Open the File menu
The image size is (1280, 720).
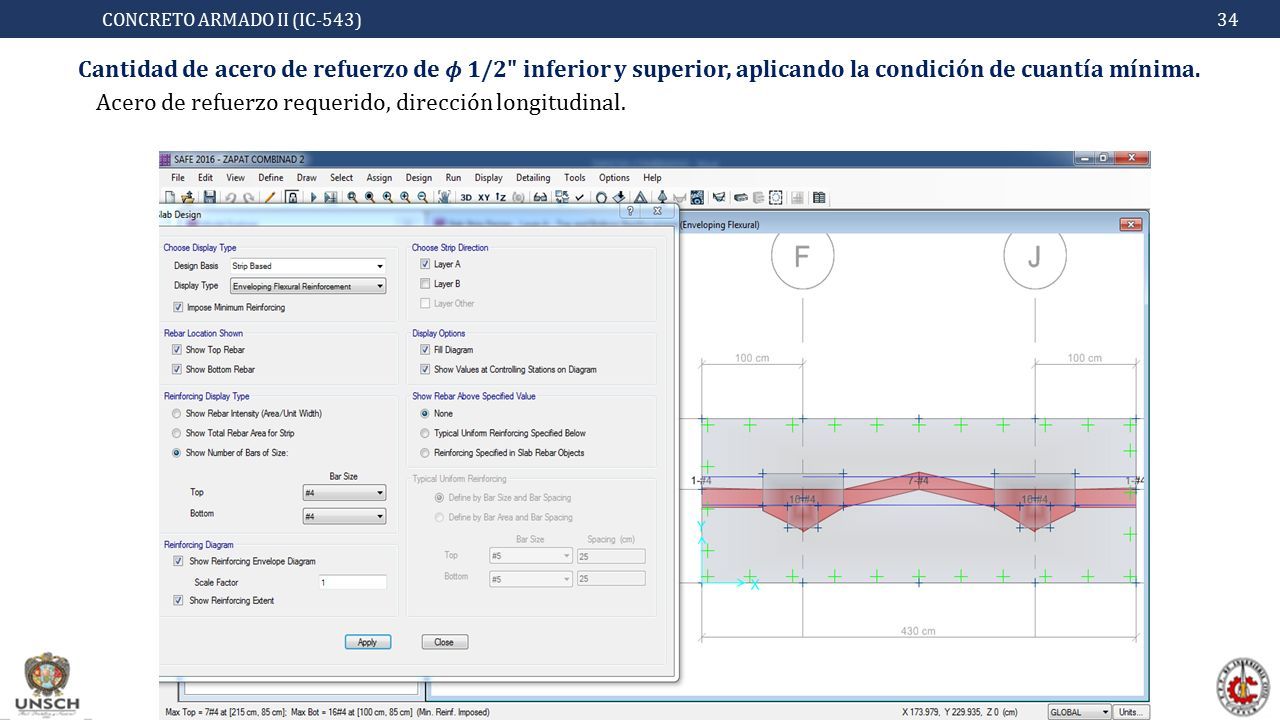[x=178, y=178]
